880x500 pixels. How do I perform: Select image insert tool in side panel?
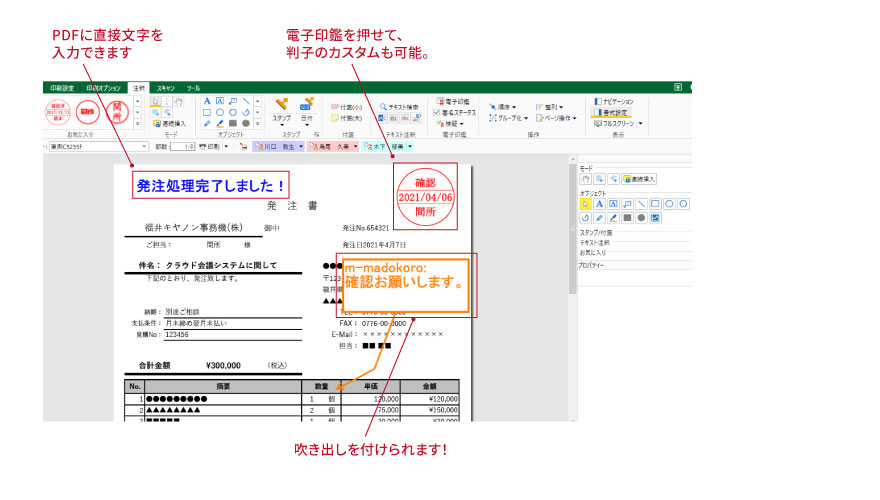pos(656,218)
